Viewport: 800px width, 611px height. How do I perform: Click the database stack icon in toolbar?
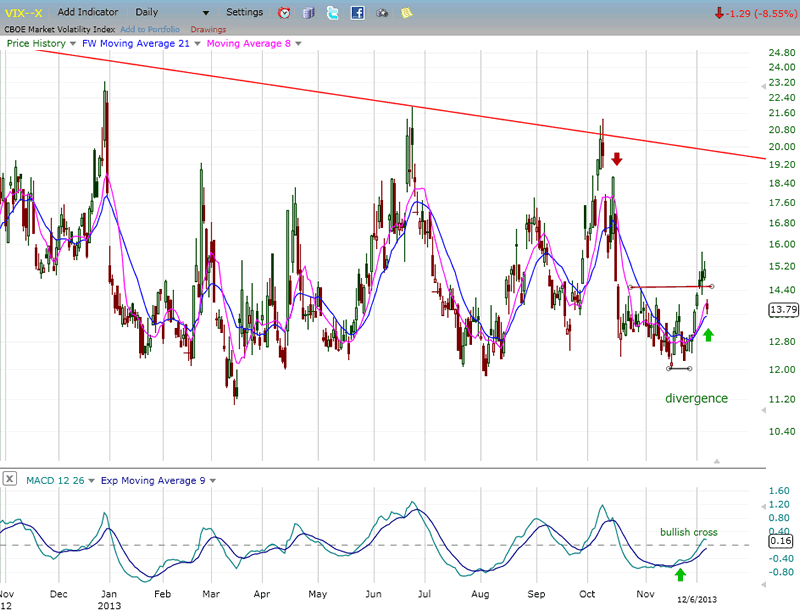pos(309,13)
